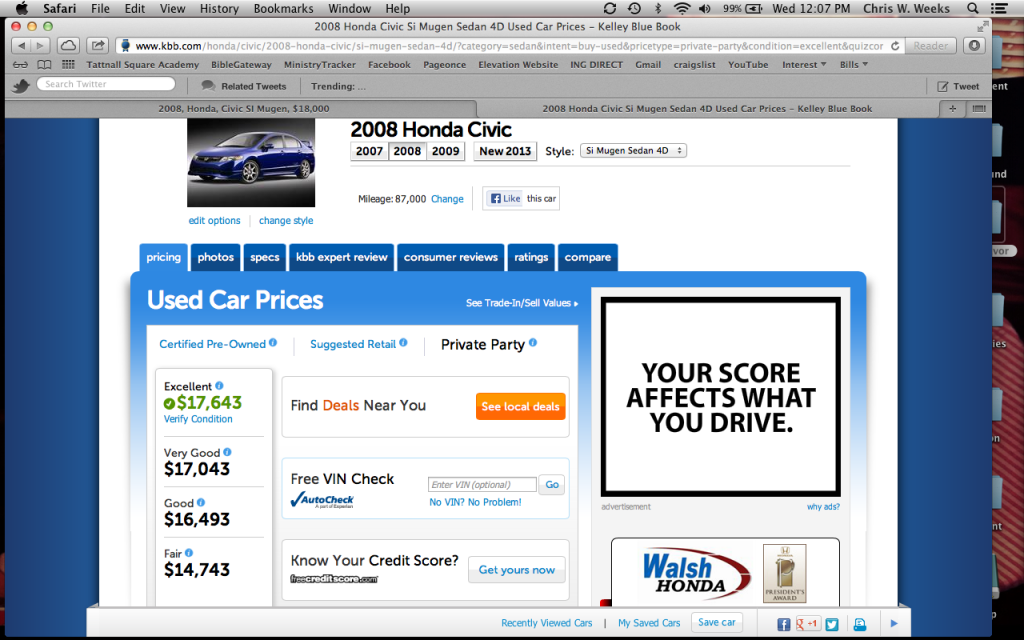Choose the Suggested Retail price type
This screenshot has width=1024, height=640.
click(x=353, y=344)
